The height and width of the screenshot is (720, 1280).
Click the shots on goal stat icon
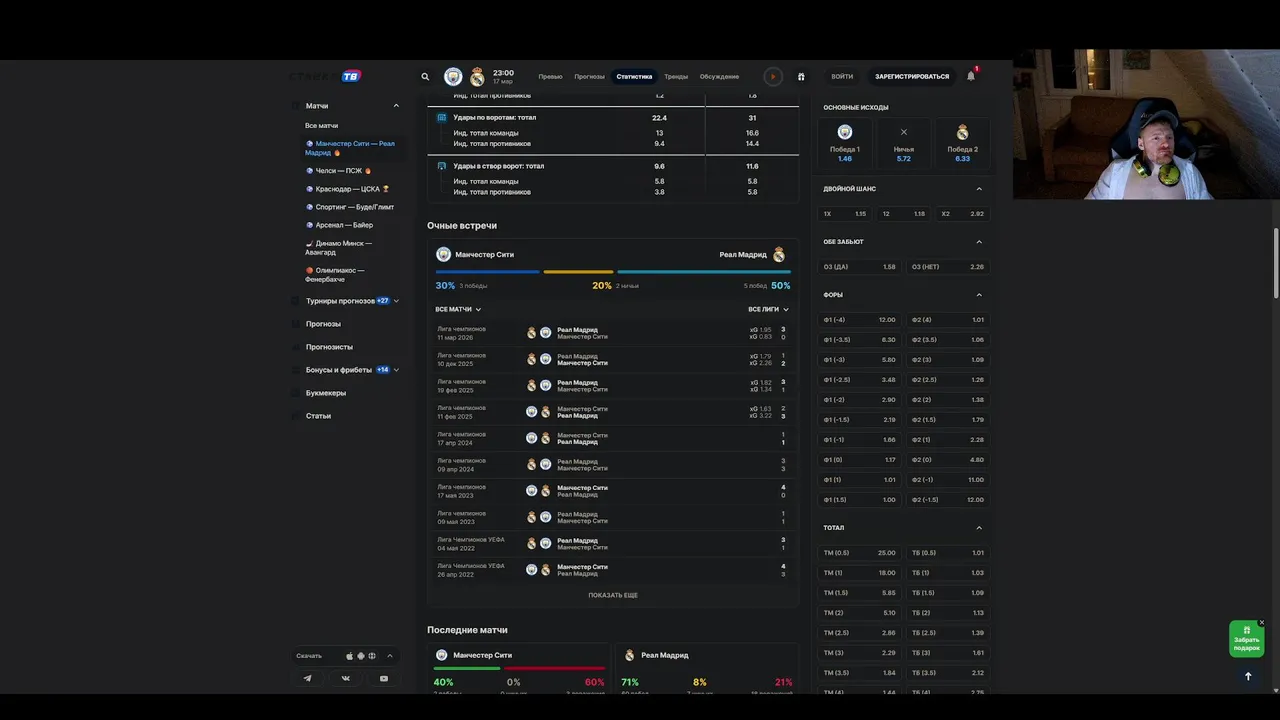[x=442, y=117]
